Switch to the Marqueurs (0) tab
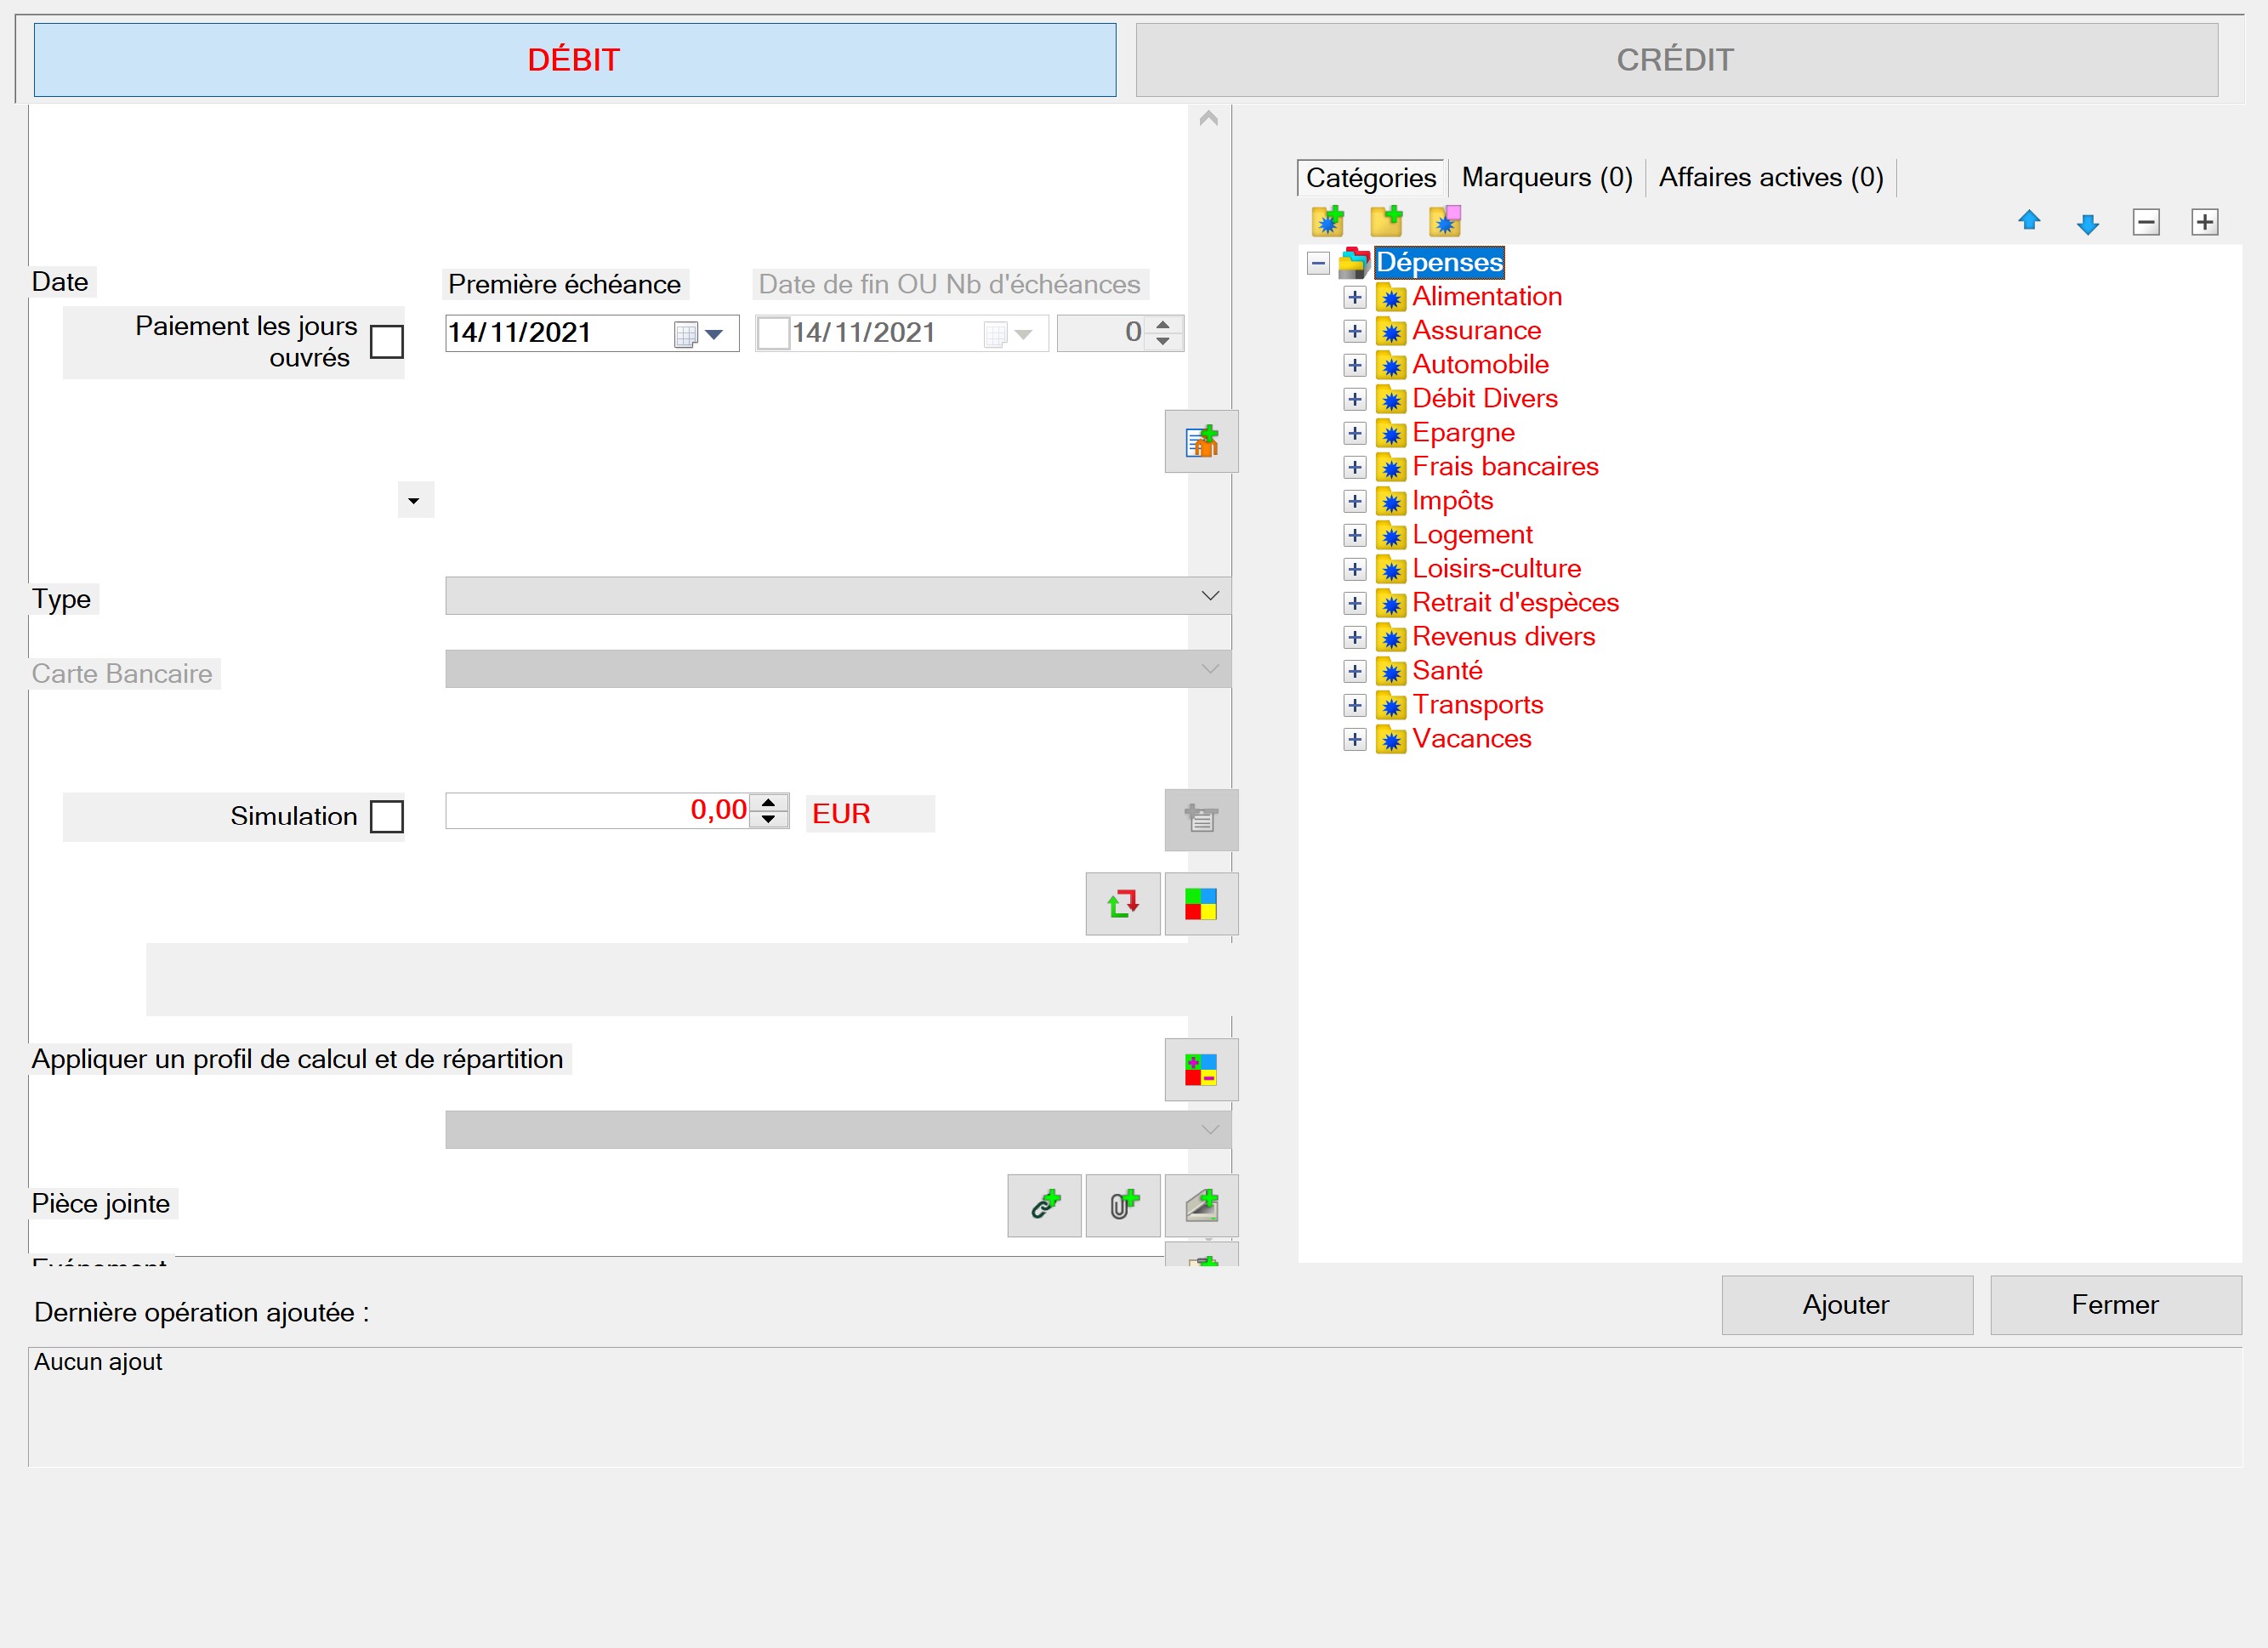This screenshot has width=2268, height=1648. (1546, 178)
